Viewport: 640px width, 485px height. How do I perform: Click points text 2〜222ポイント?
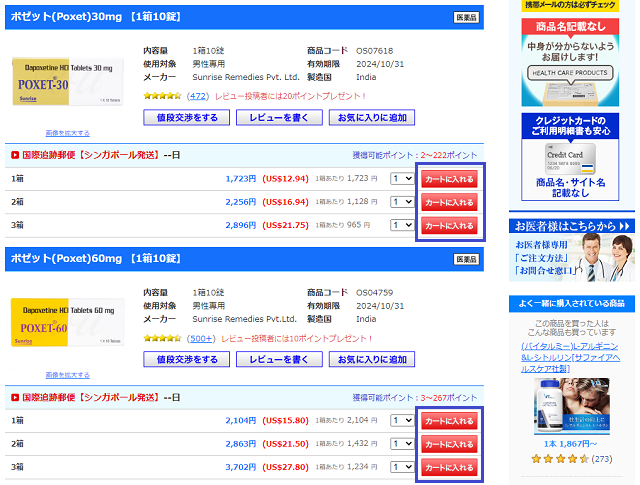[449, 156]
